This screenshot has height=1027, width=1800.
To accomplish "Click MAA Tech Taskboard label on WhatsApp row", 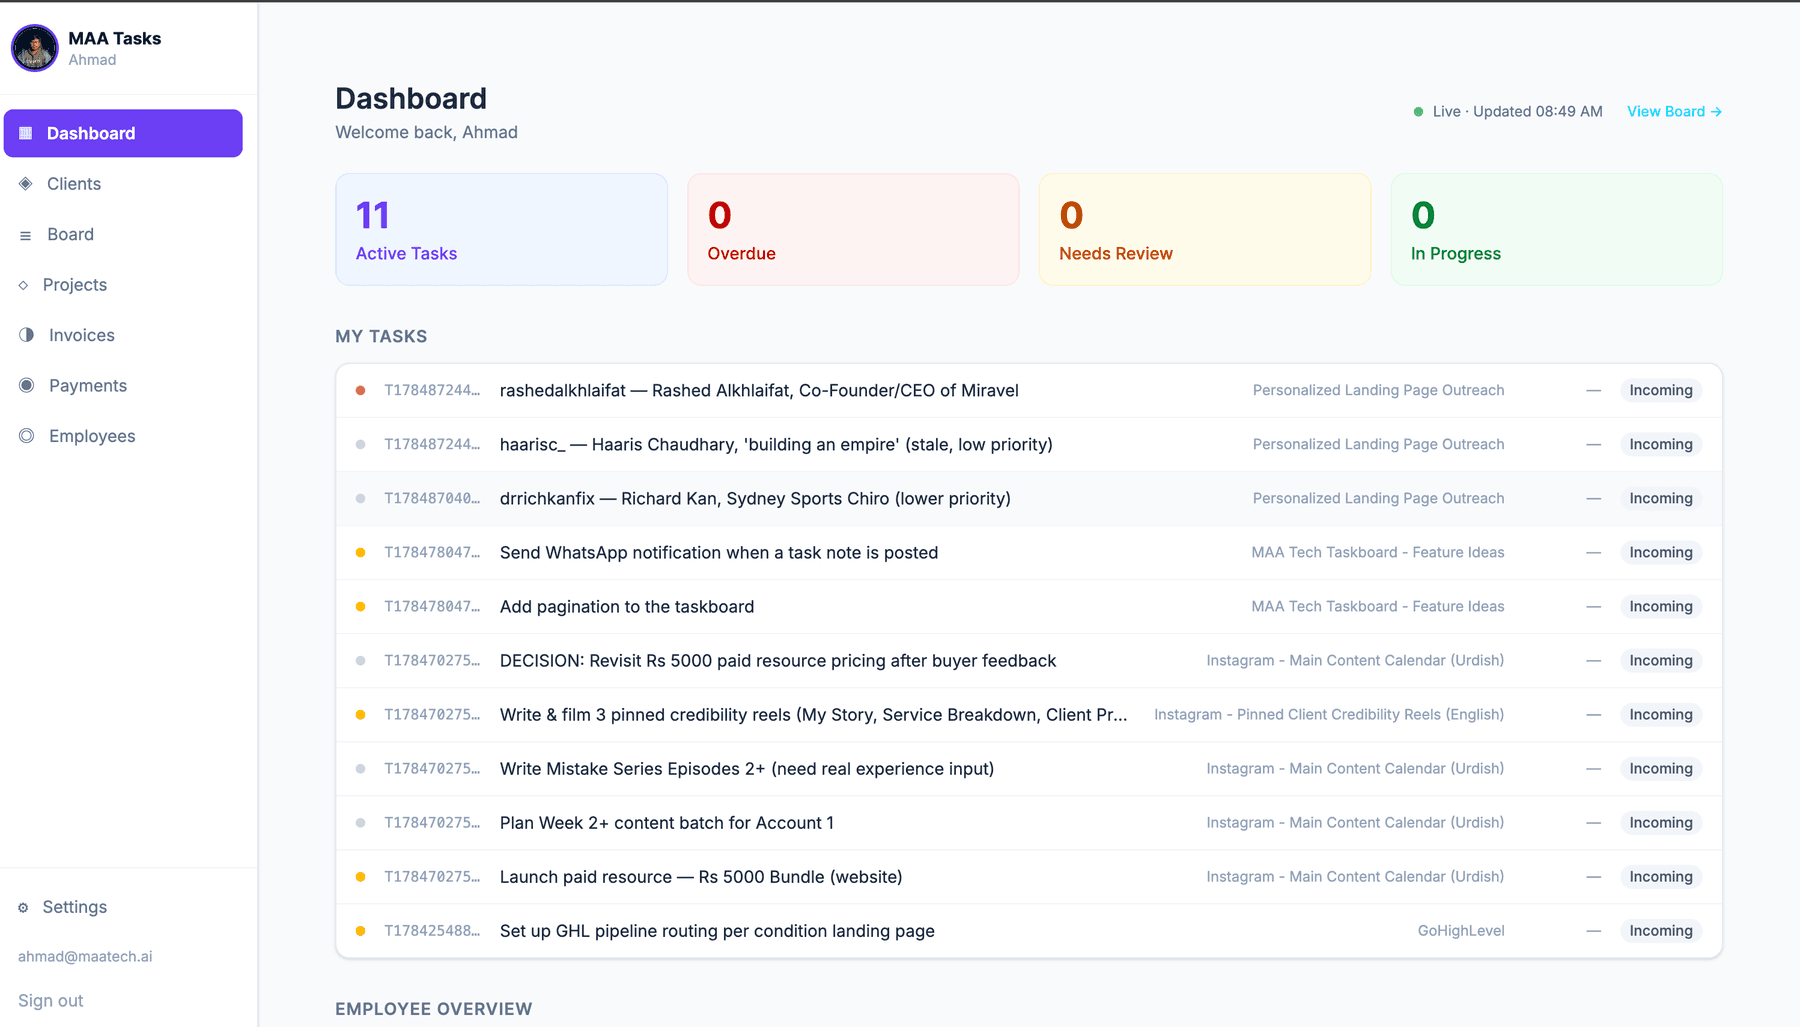I will click(x=1378, y=552).
